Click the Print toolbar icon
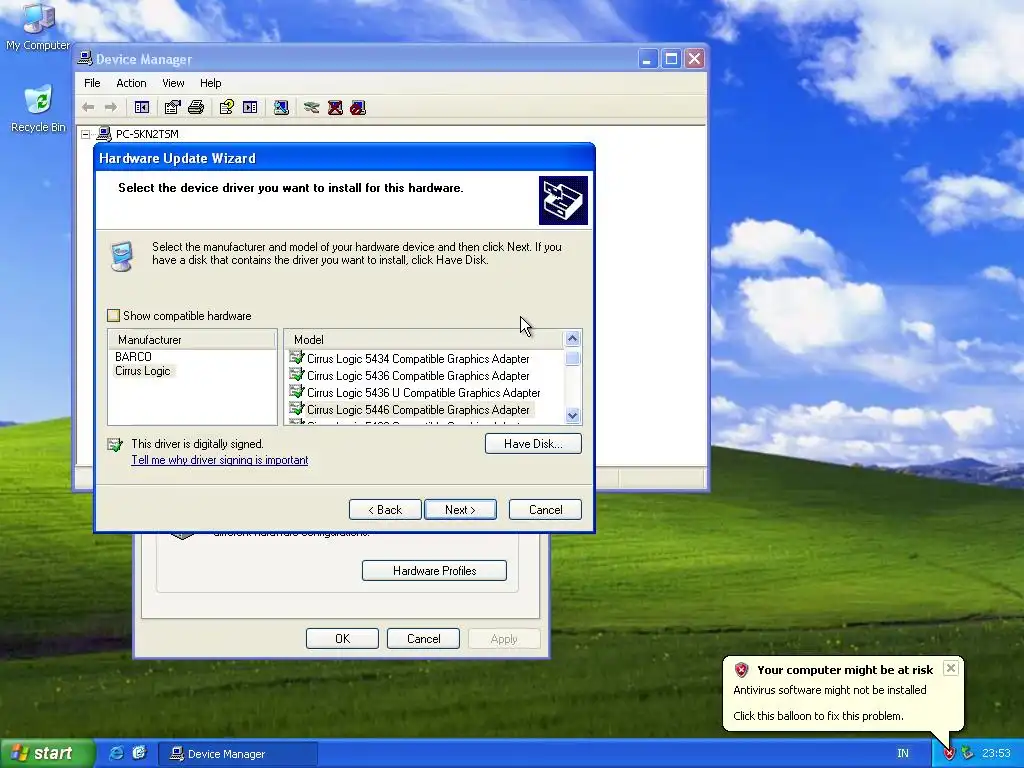 point(196,107)
